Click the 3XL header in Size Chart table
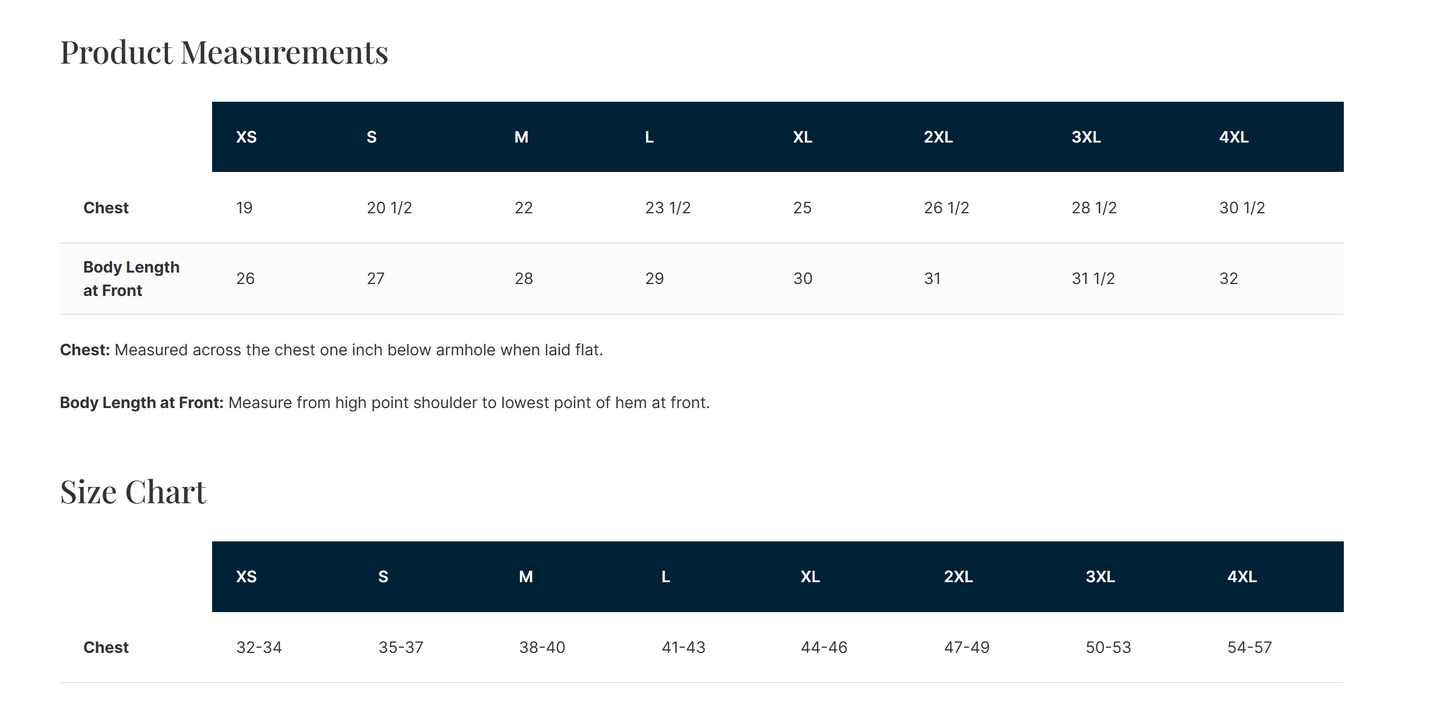This screenshot has height=728, width=1445. tap(1100, 577)
